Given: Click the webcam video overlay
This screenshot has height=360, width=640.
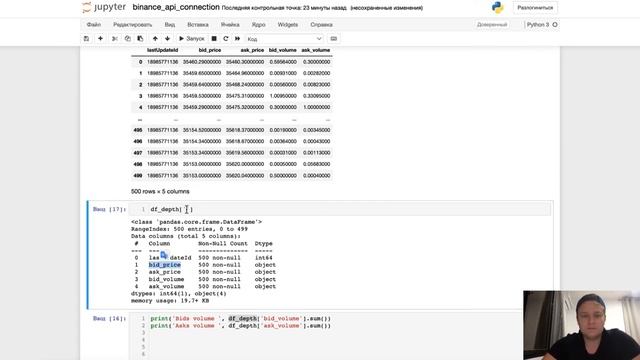Looking at the screenshot, I should coord(581,325).
